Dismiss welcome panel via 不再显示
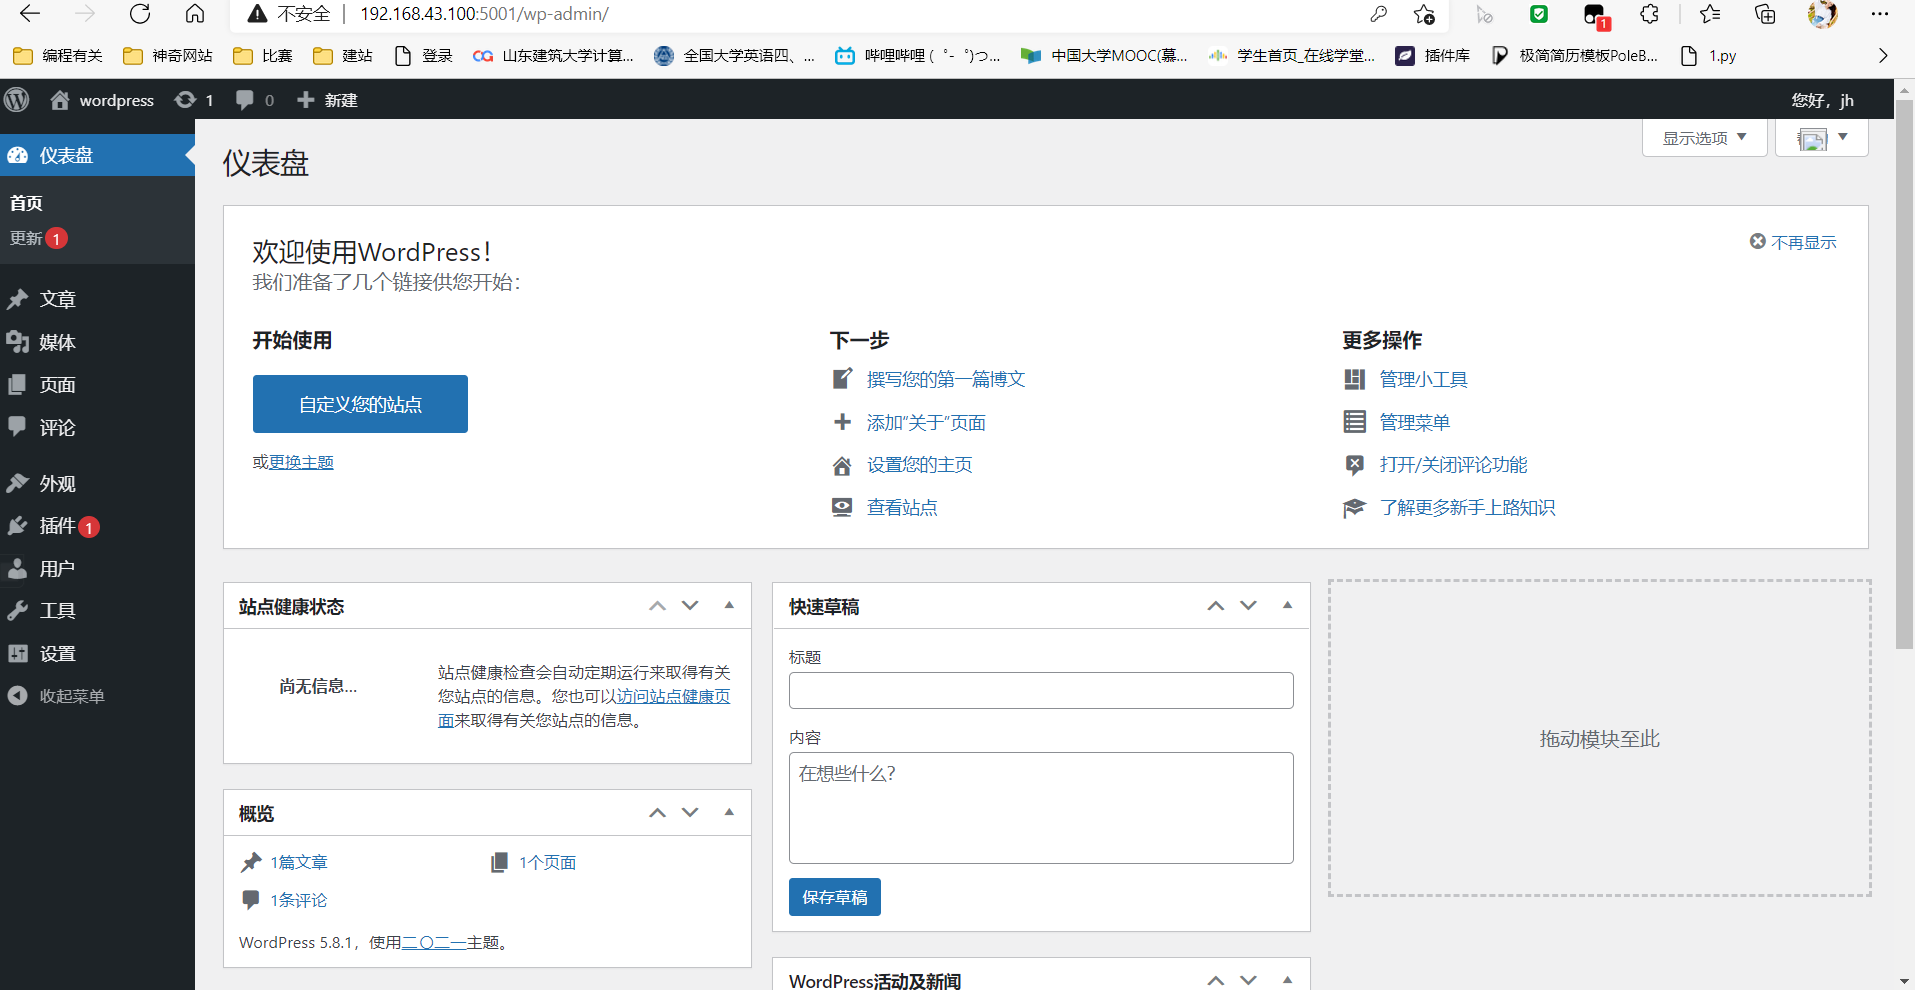The width and height of the screenshot is (1915, 990). pyautogui.click(x=1793, y=242)
